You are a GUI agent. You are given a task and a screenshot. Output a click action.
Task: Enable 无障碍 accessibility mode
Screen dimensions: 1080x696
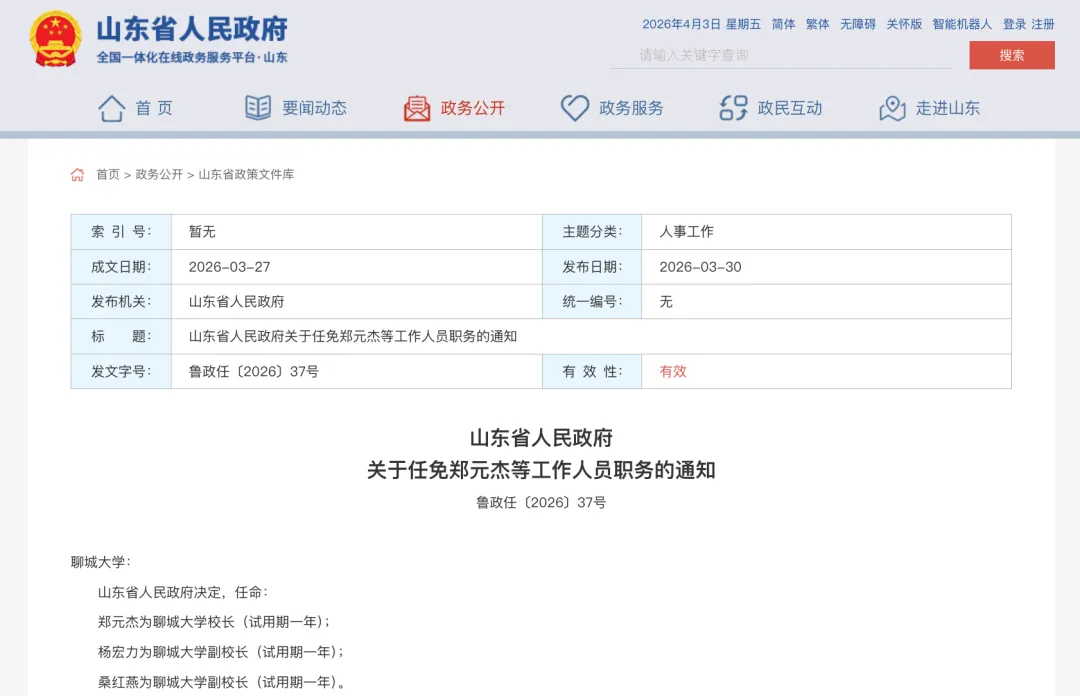tap(857, 24)
